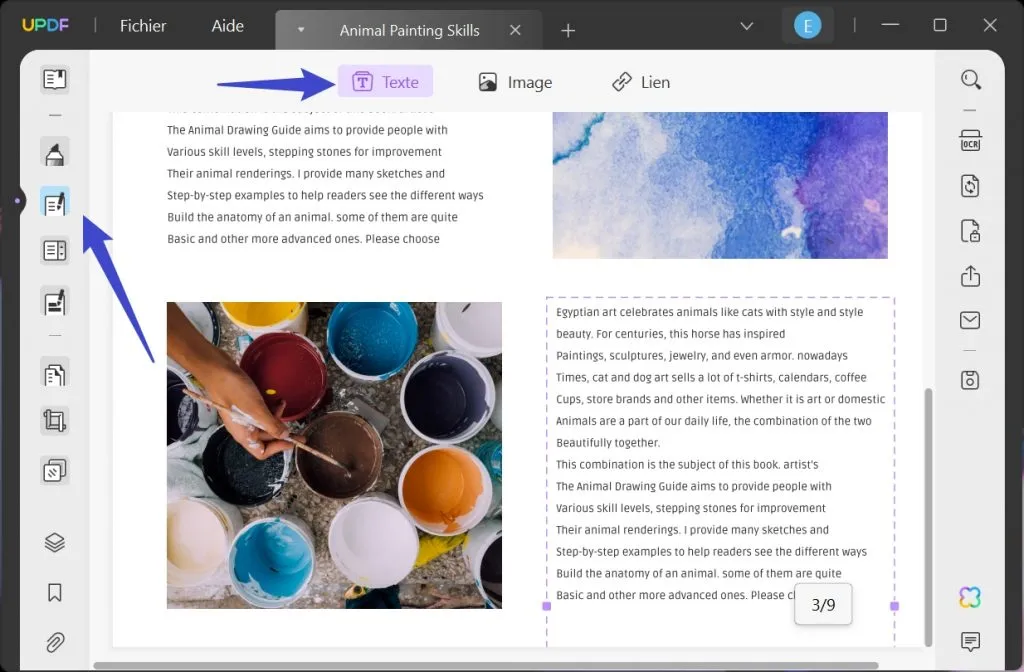Screen dimensions: 1024x672
Task: Select the blue watercolor image
Action: tap(720, 185)
